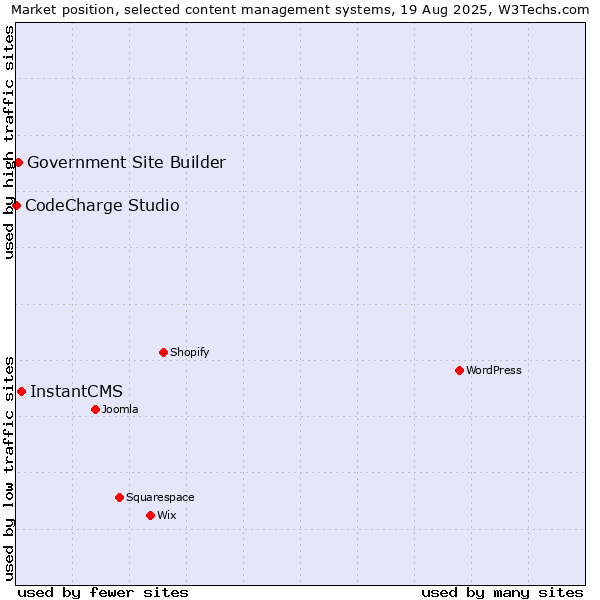Screen dimensions: 600x600
Task: Click the 'used by many sites' axis label
Action: pos(502,593)
